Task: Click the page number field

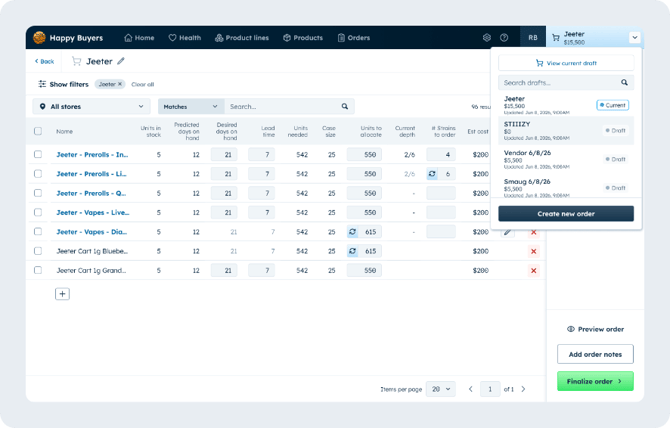Action: 490,389
